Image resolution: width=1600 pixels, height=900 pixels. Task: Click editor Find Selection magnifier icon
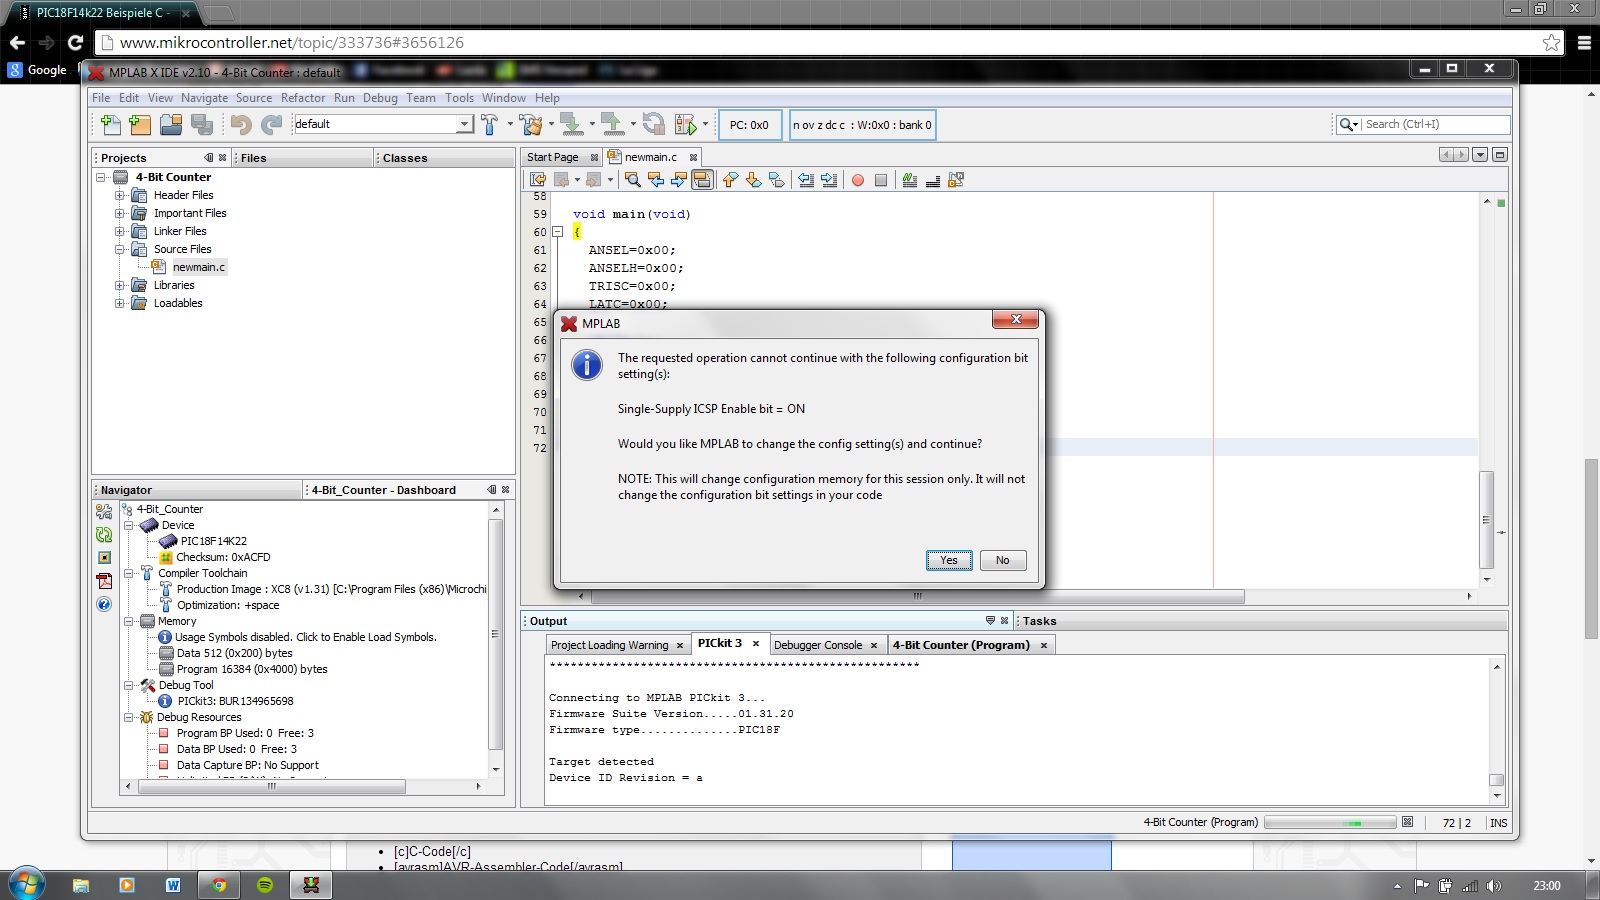(x=633, y=180)
